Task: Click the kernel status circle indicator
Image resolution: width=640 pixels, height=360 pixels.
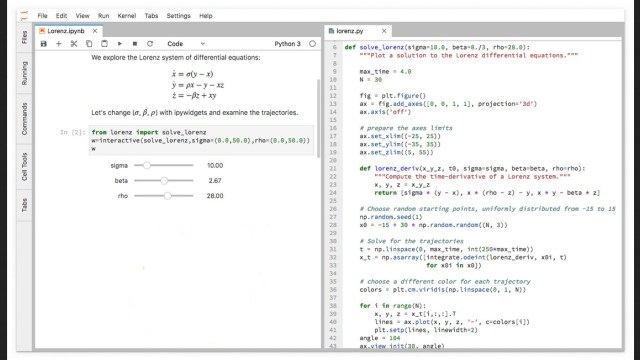Action: click(x=312, y=44)
